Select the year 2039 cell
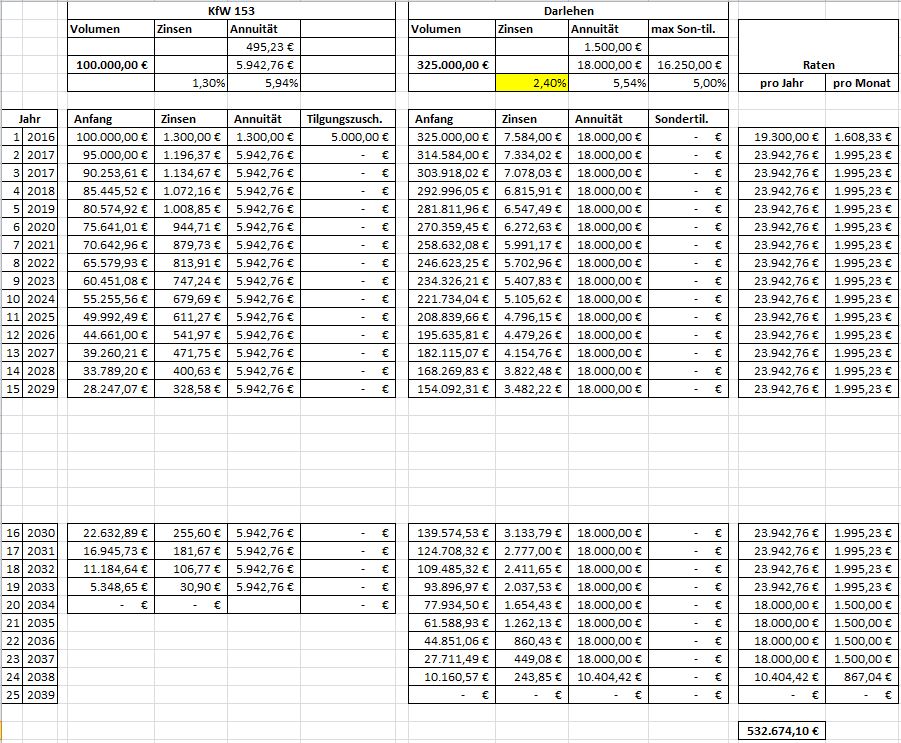Image resolution: width=901 pixels, height=743 pixels. coord(42,695)
